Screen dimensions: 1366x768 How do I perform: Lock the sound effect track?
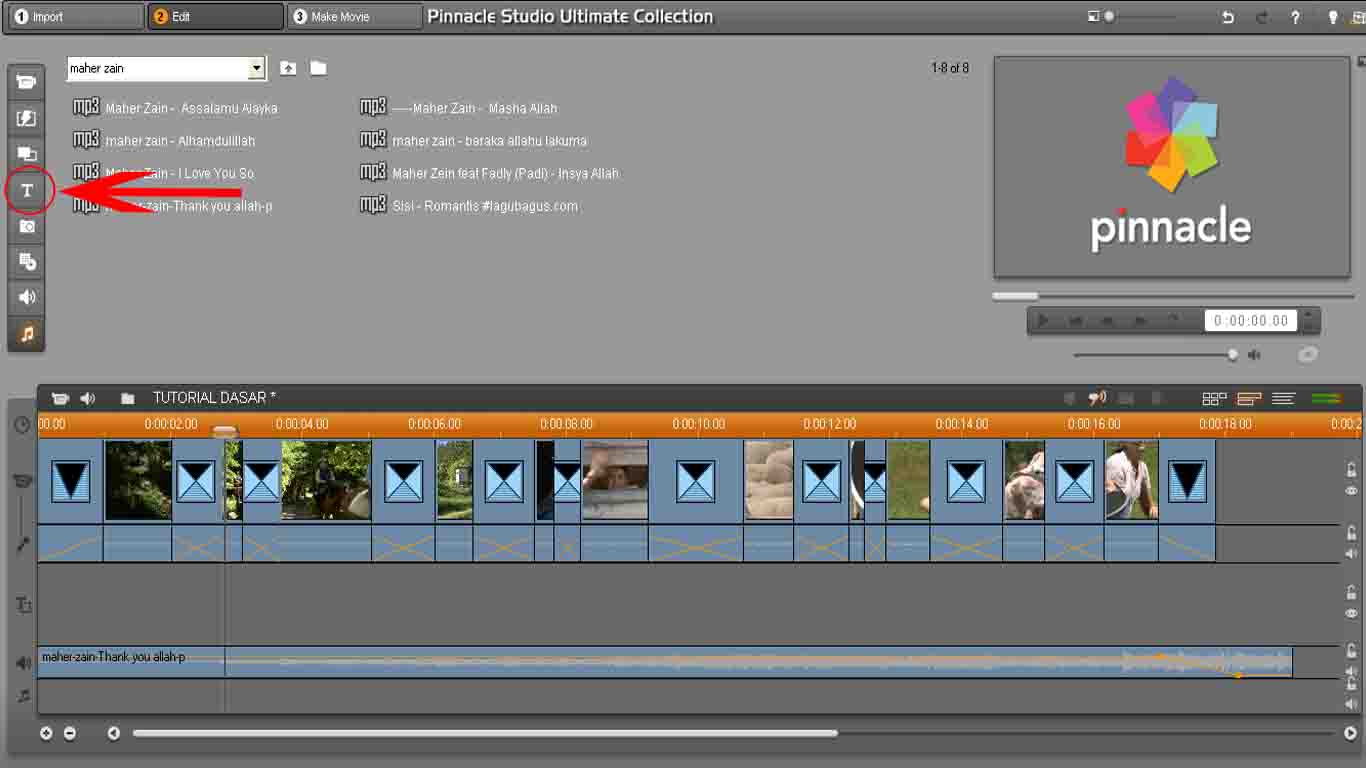coord(1351,650)
